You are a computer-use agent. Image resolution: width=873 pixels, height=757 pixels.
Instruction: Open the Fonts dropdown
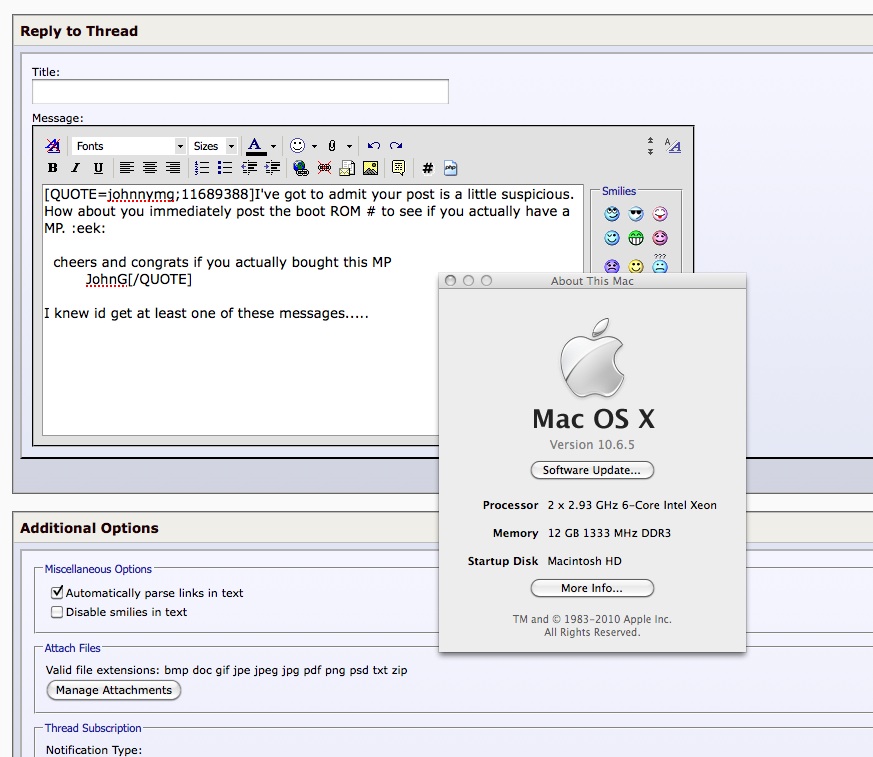[129, 146]
